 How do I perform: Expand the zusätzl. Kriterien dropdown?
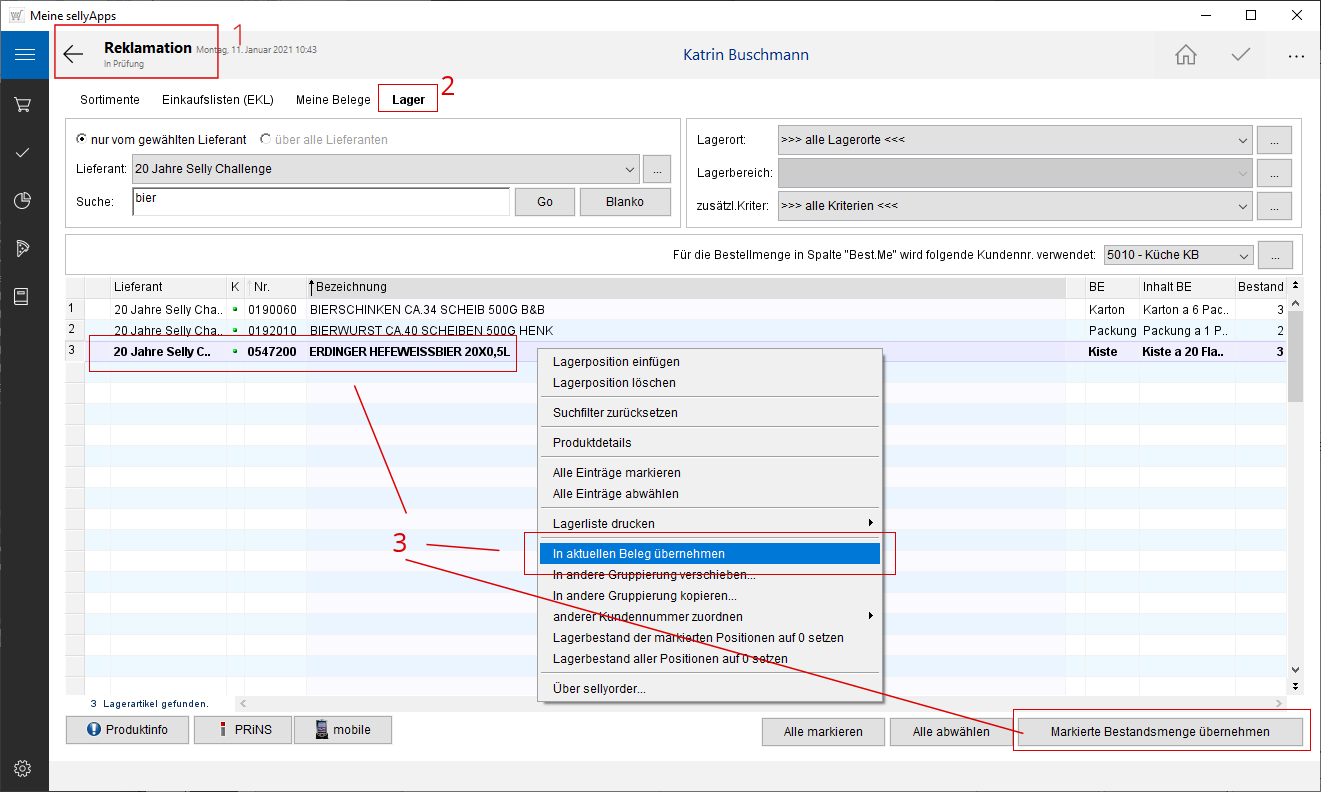[x=1242, y=206]
